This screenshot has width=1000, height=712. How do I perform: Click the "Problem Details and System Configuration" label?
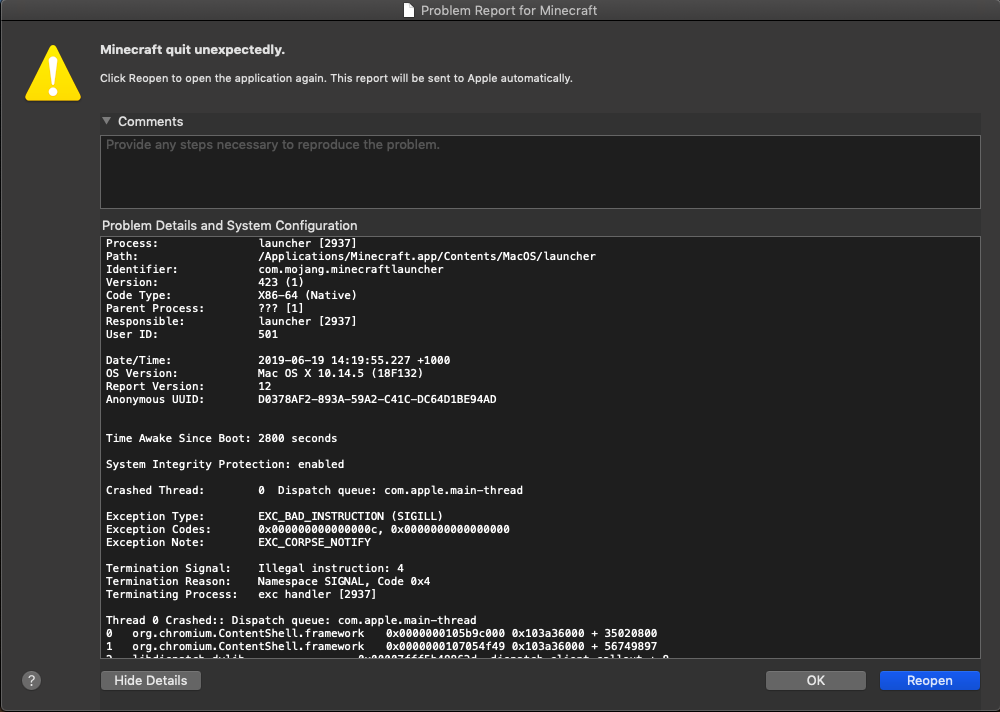(x=230, y=225)
